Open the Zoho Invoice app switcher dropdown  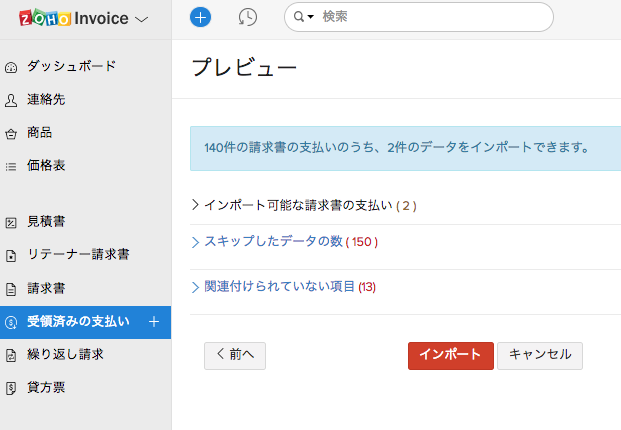(141, 18)
